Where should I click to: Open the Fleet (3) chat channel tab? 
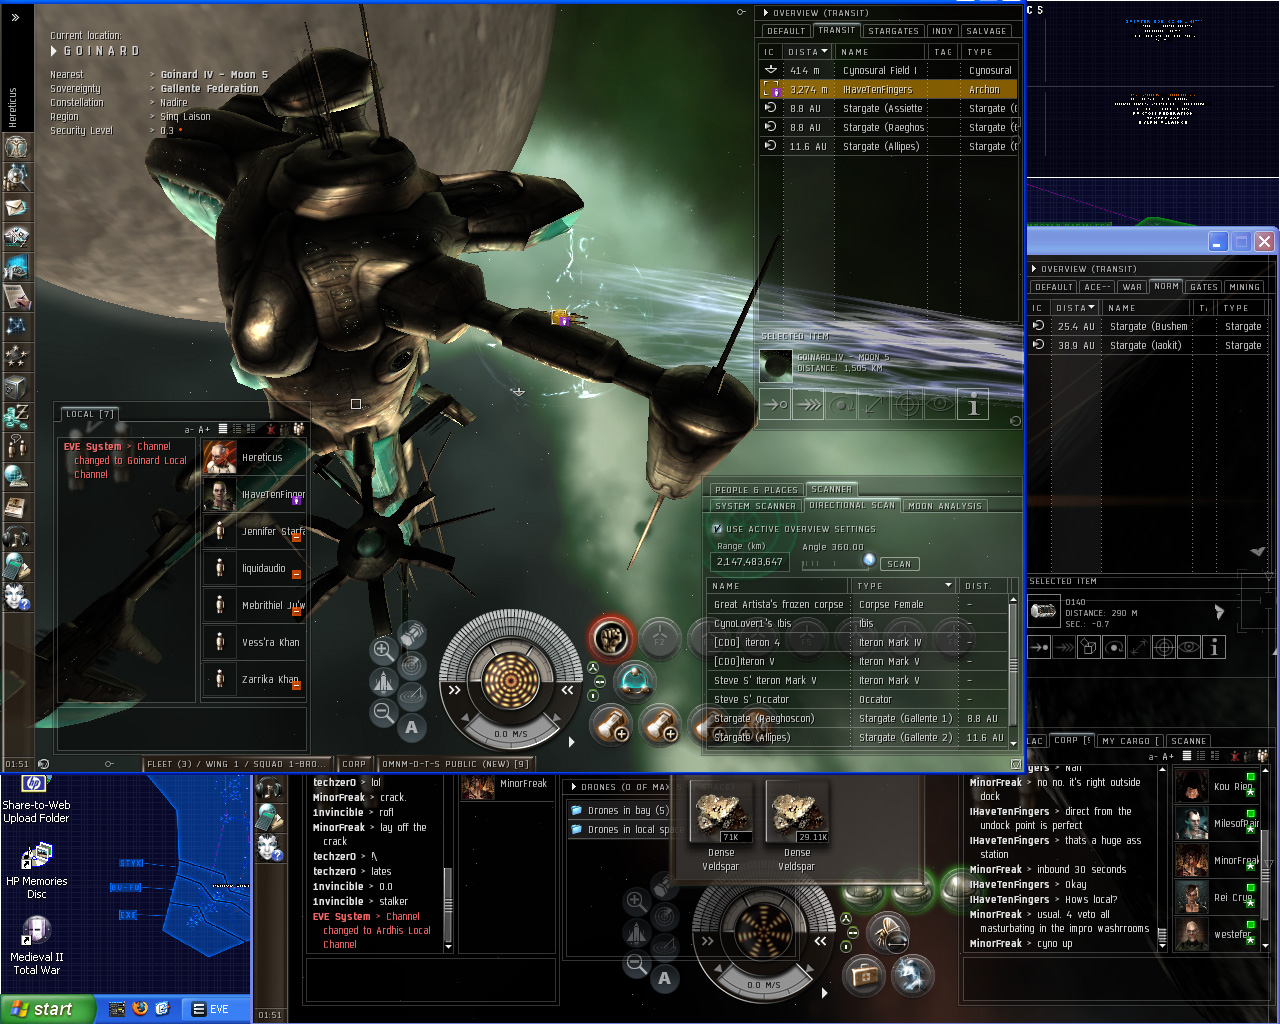[x=238, y=764]
